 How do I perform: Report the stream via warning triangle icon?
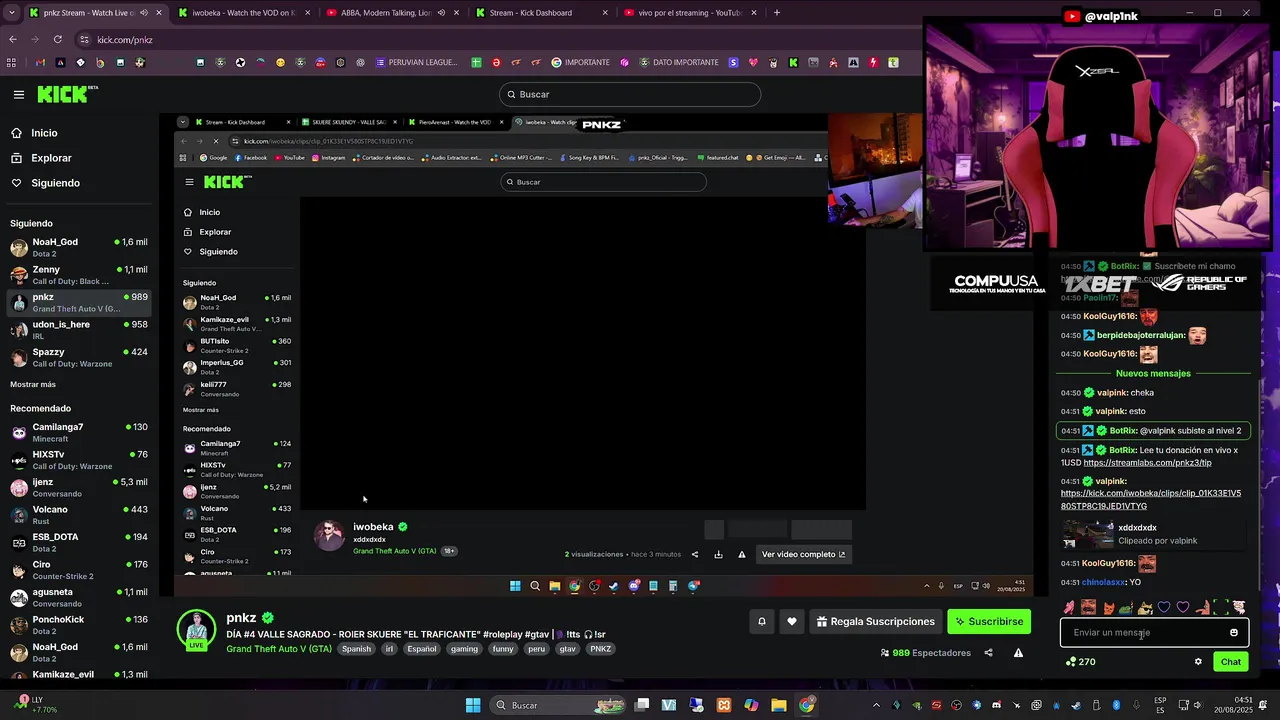(x=1018, y=653)
